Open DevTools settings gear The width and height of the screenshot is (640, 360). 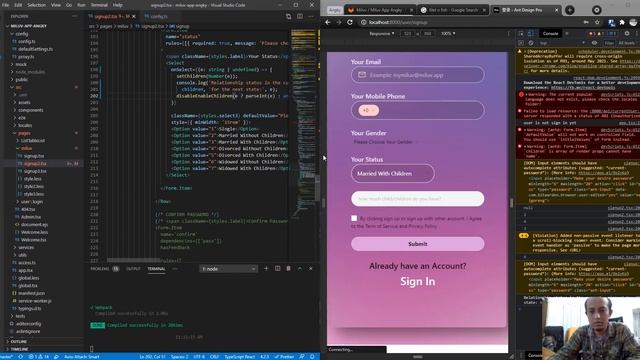pyautogui.click(x=627, y=33)
